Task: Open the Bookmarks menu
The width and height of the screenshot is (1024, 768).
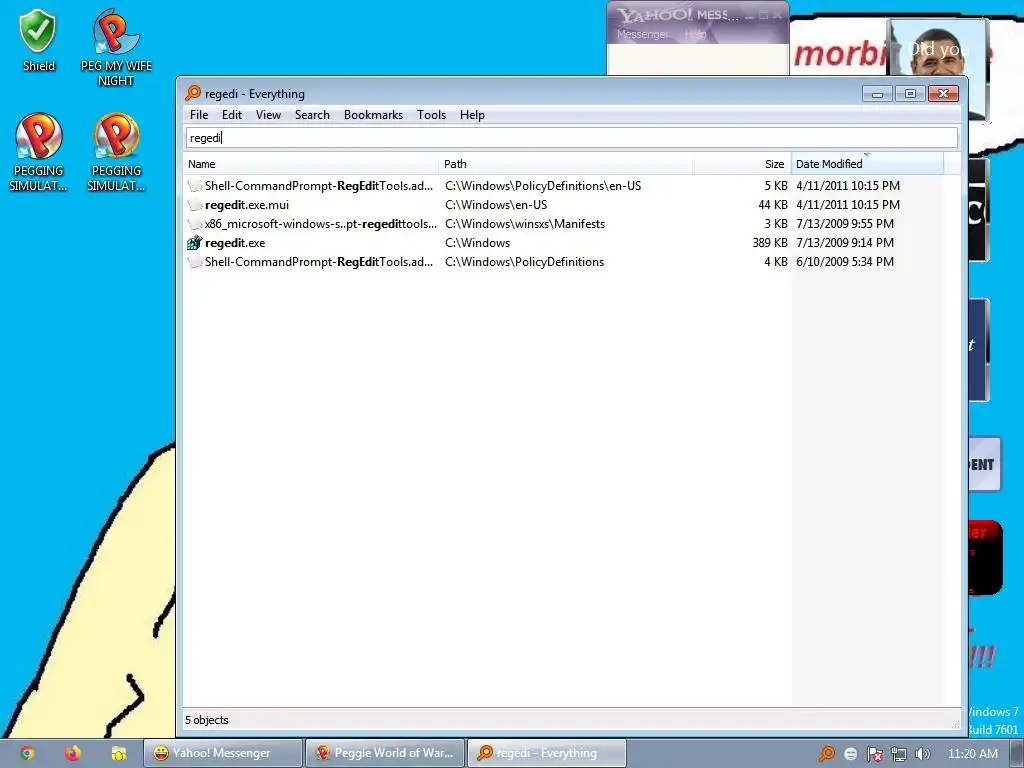Action: click(x=374, y=115)
